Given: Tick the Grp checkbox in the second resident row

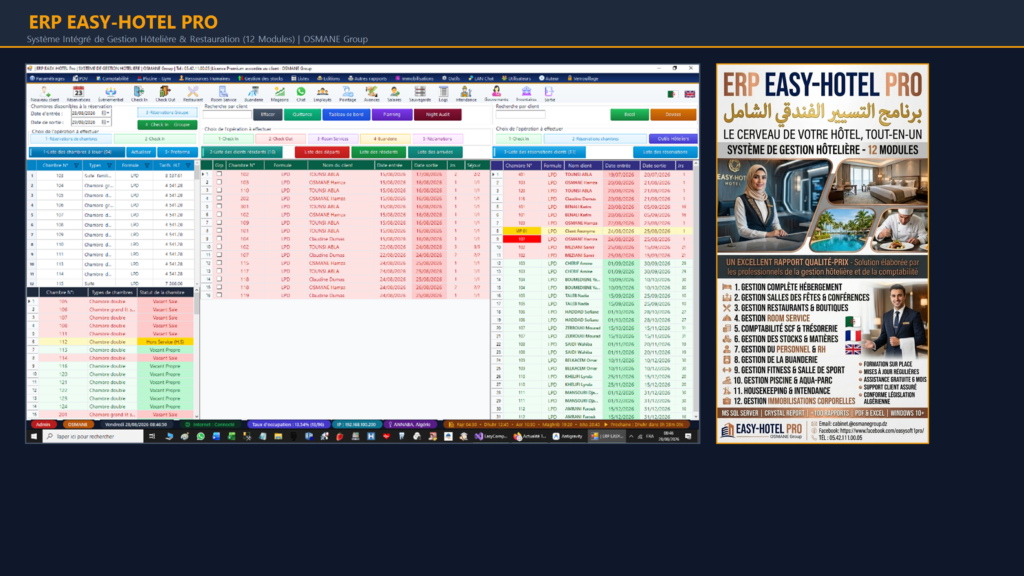Looking at the screenshot, I should (x=219, y=182).
